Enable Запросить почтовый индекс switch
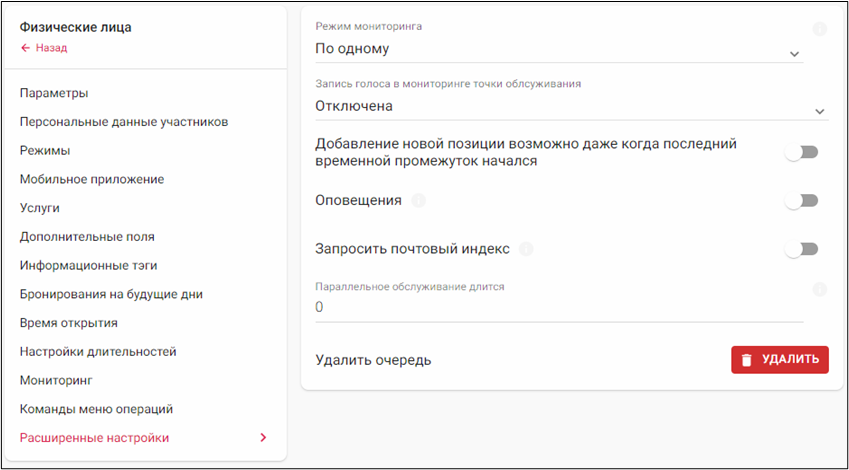Screen dimensions: 849x470 tap(802, 249)
